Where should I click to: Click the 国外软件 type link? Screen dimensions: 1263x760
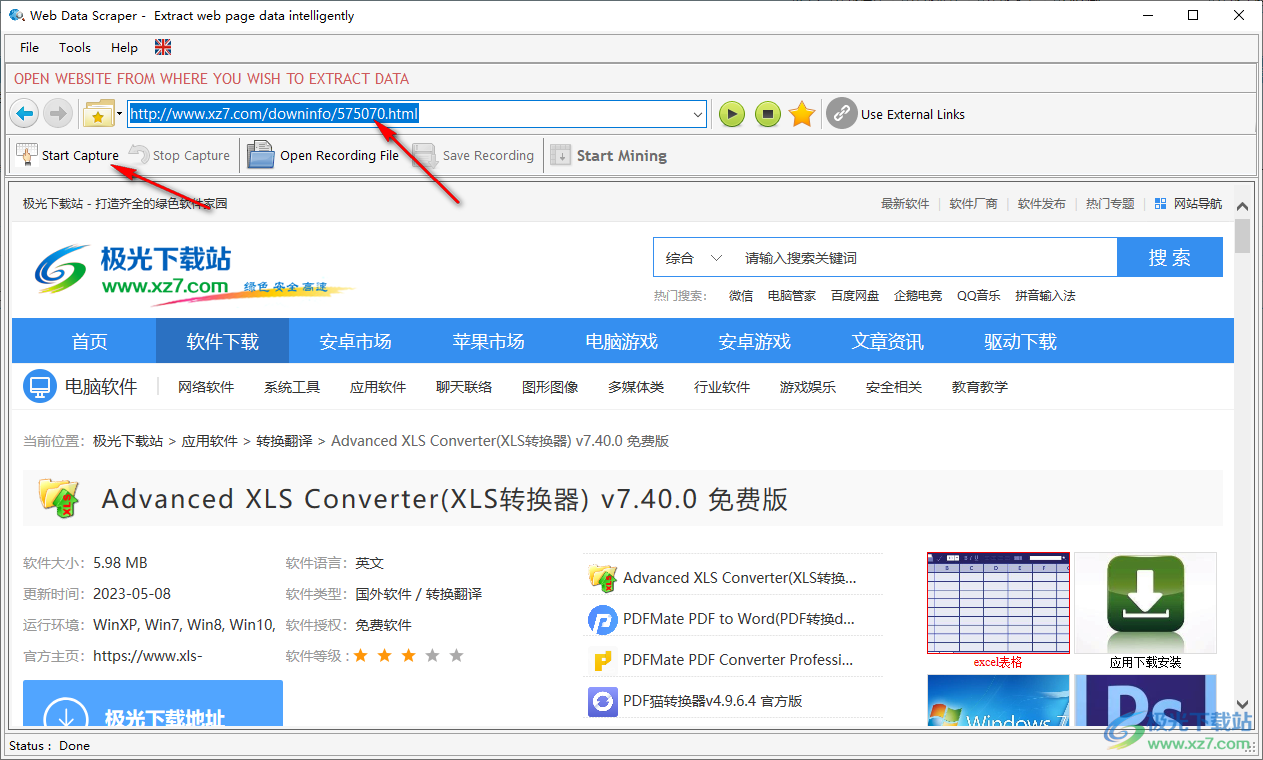pos(383,594)
